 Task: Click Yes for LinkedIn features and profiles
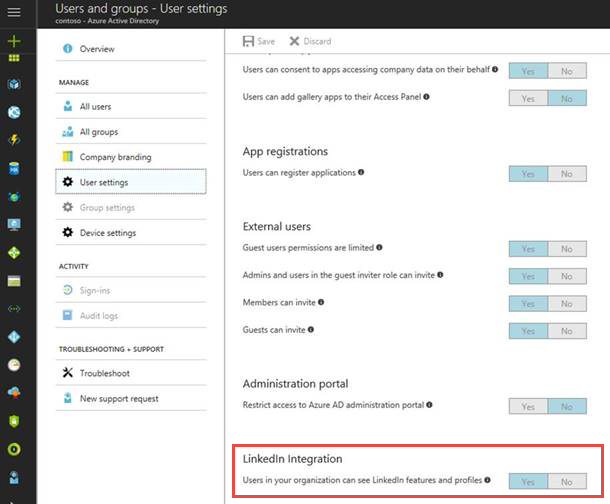tap(528, 481)
